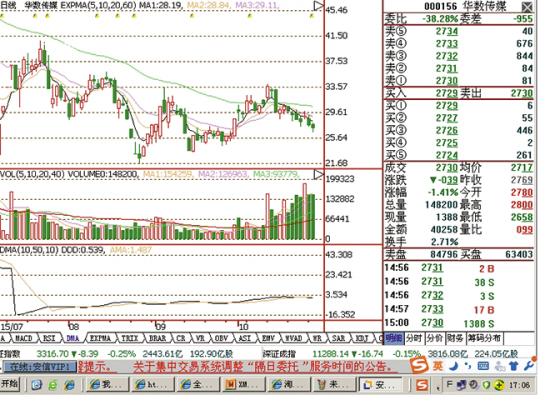Switch to taskbar window labeled 我...
Image resolution: width=550 pixels, height=412 pixels.
pyautogui.click(x=107, y=385)
